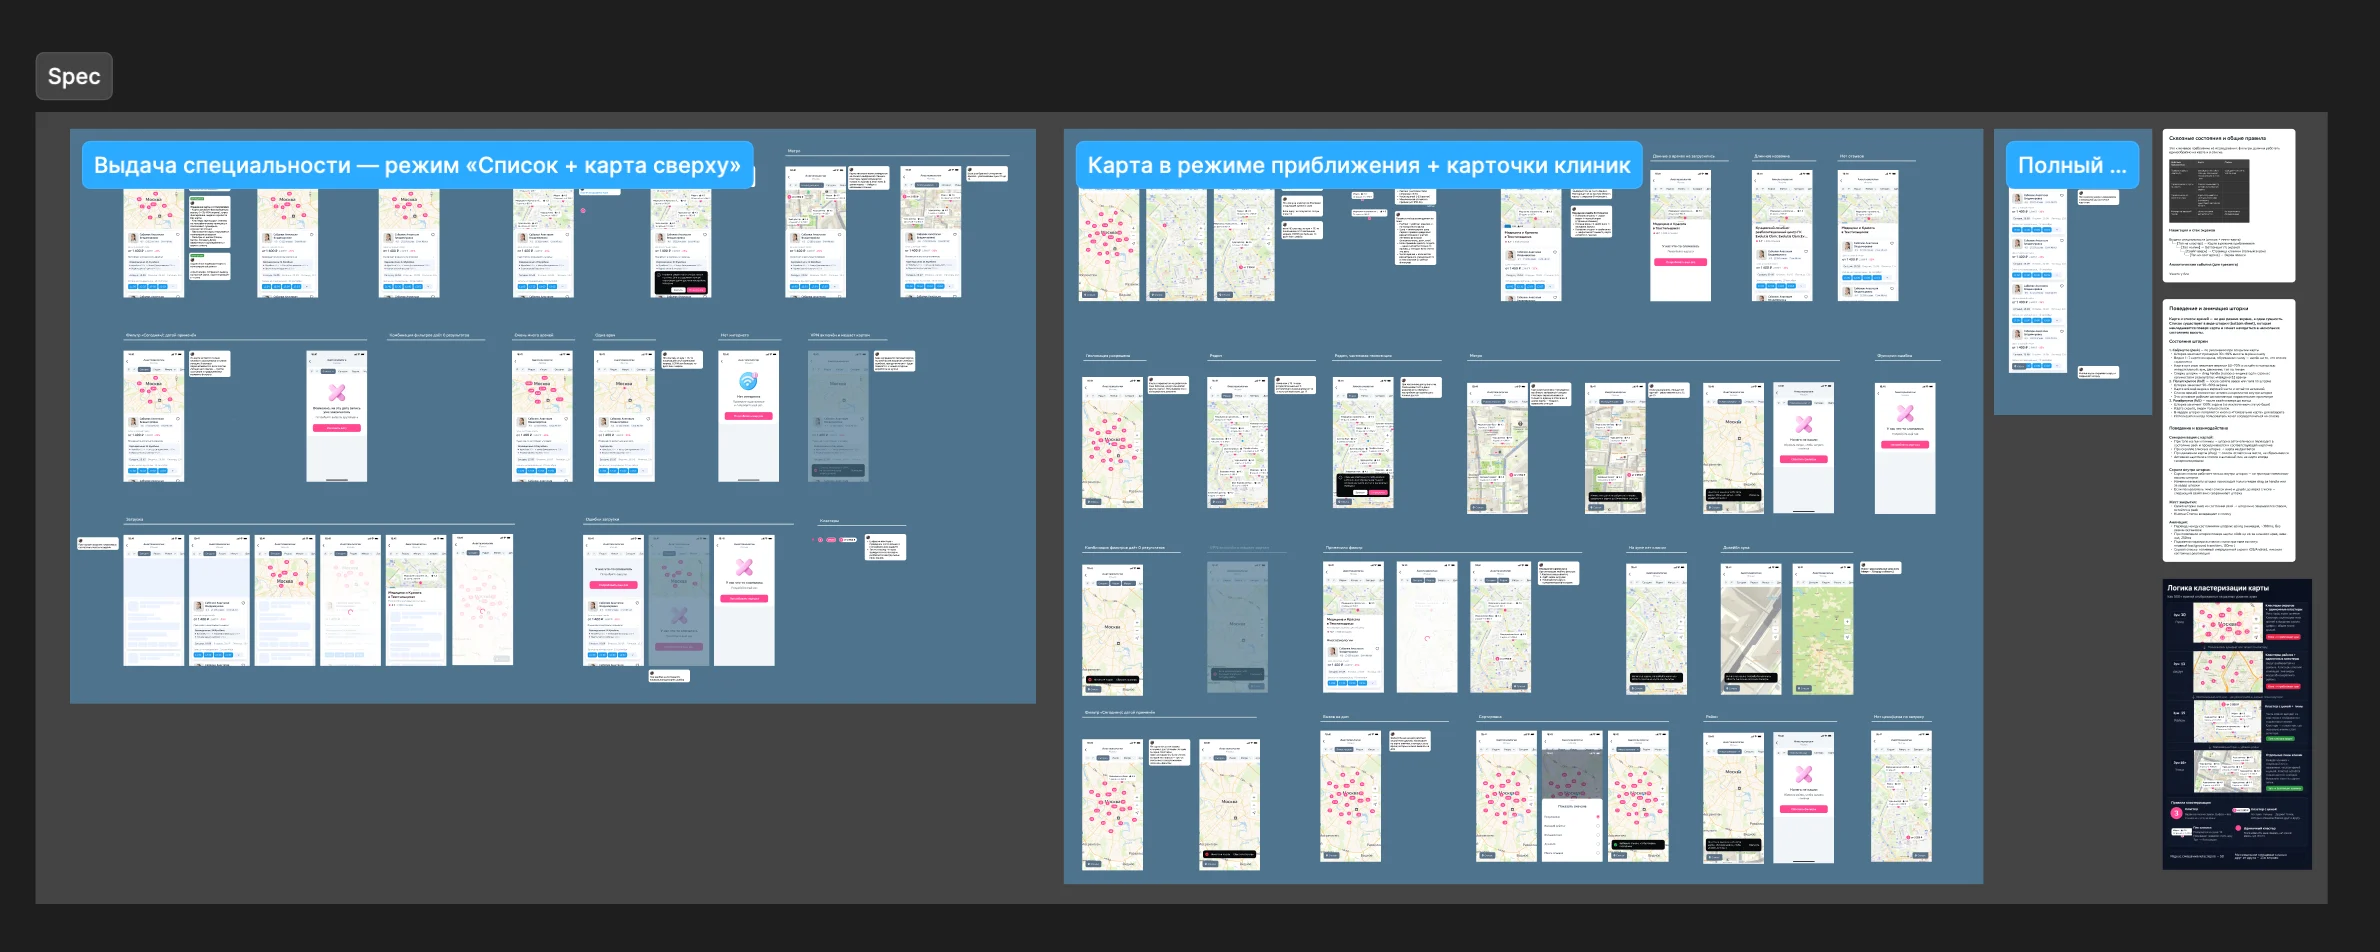Select the rightmost pink X error frame in the map section

pos(1905,448)
